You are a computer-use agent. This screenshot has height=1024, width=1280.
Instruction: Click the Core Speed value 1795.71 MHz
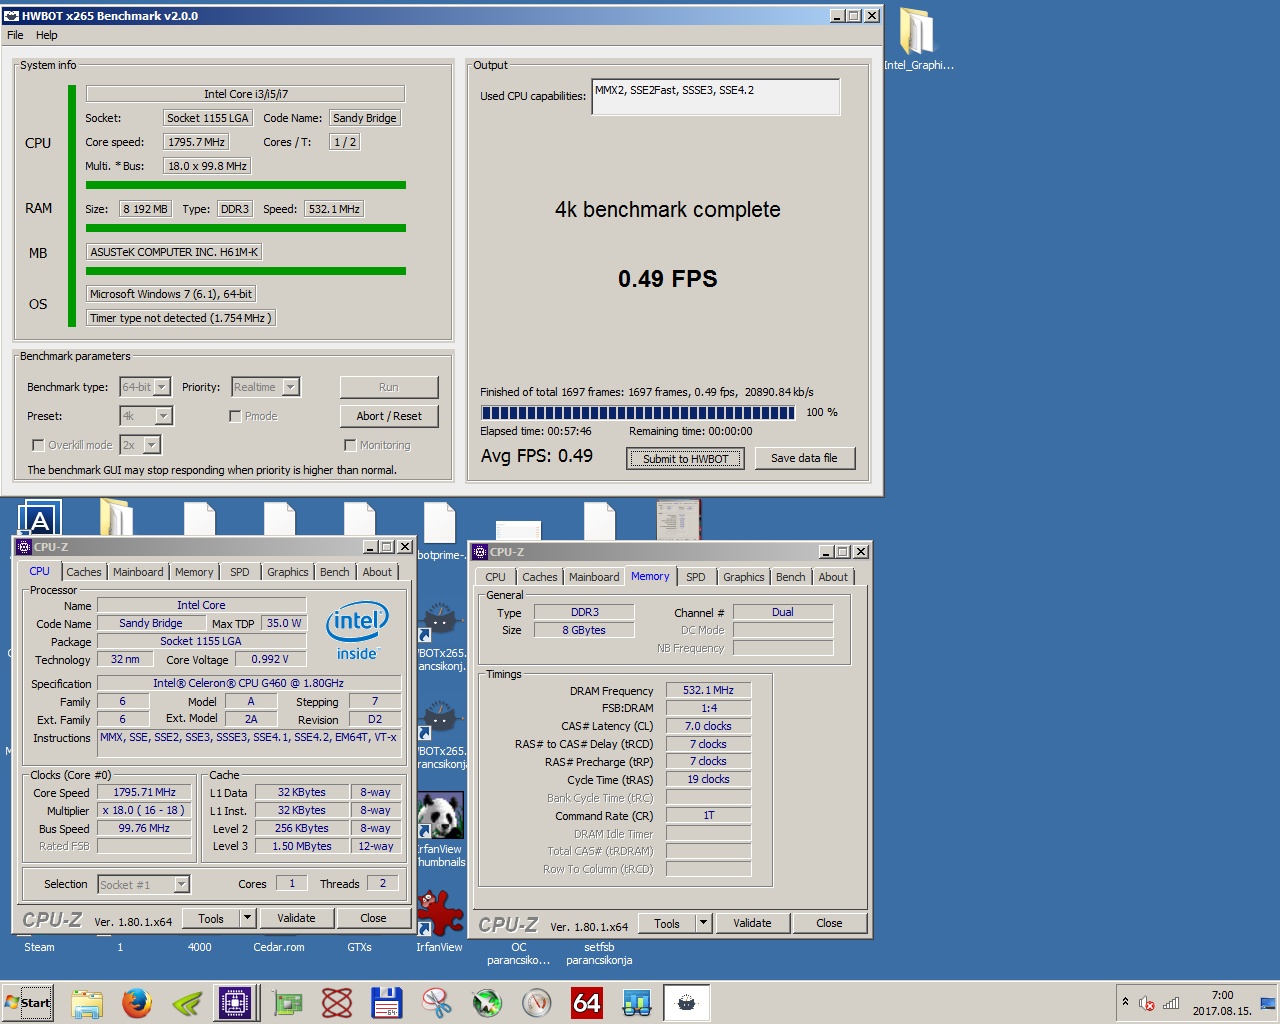point(144,792)
